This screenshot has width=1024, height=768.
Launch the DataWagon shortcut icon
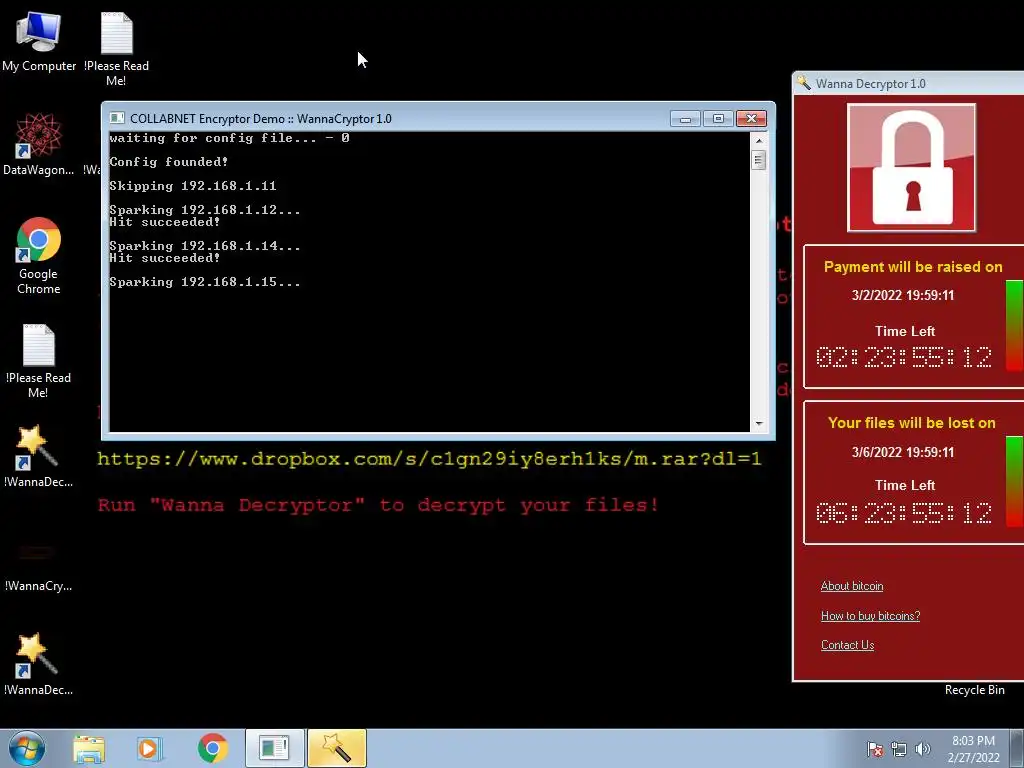39,144
